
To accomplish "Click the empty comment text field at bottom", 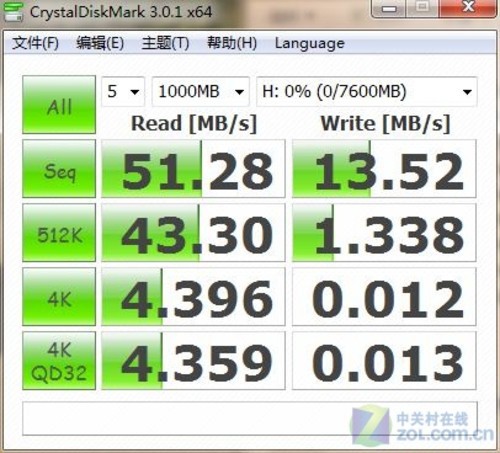I will [250, 419].
